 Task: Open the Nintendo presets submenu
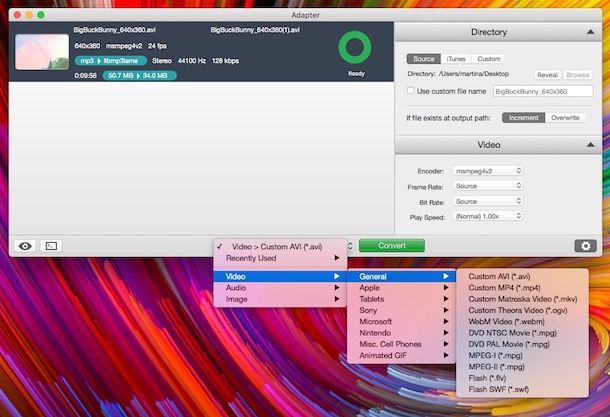(x=401, y=333)
